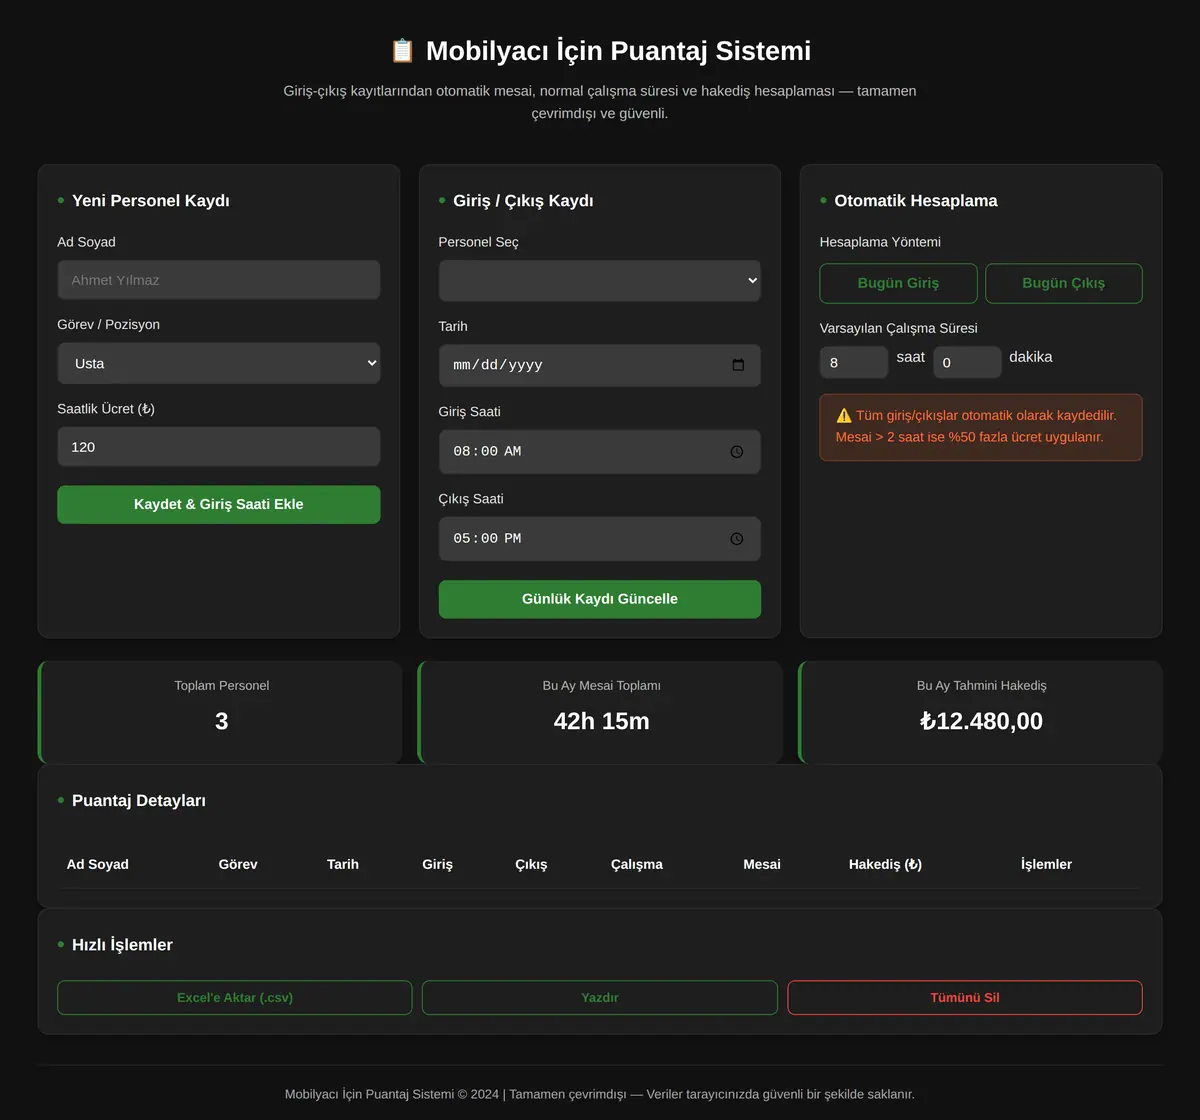Click the Tarih date input field
1200x1120 pixels.
tap(600, 365)
